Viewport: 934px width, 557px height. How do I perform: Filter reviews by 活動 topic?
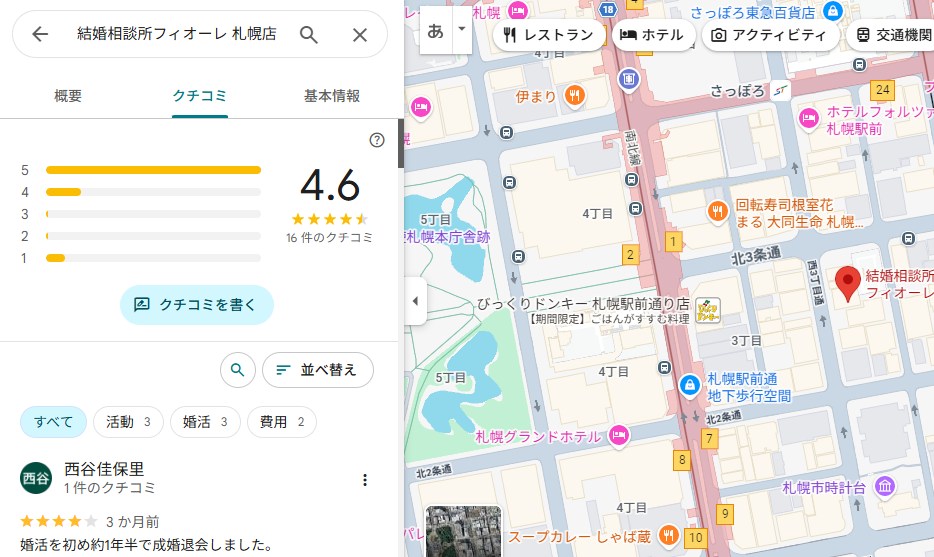(x=128, y=422)
